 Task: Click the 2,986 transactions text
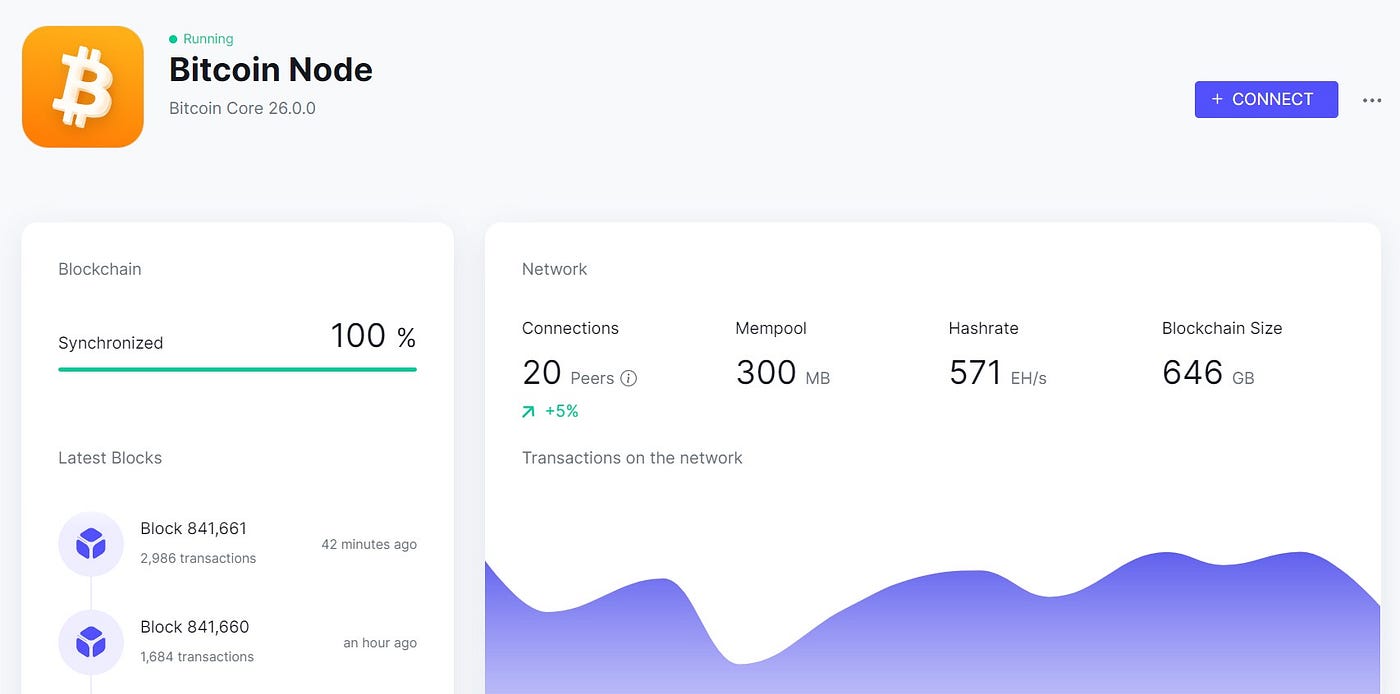(198, 558)
